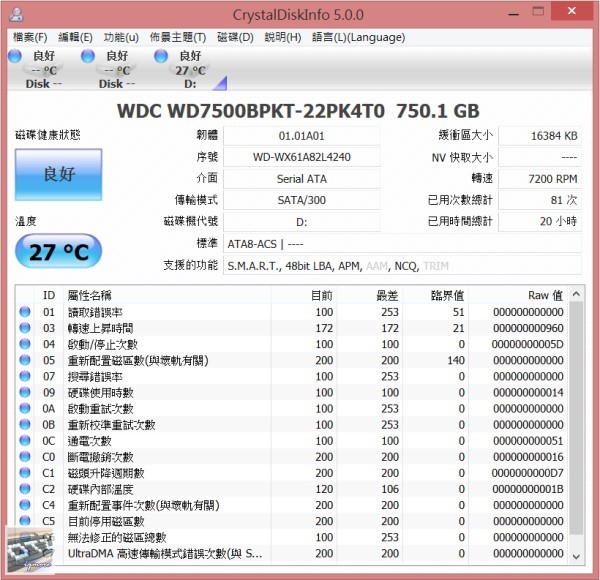The height and width of the screenshot is (580, 600).
Task: Open the 佈景主題(T) menu
Action: click(178, 37)
